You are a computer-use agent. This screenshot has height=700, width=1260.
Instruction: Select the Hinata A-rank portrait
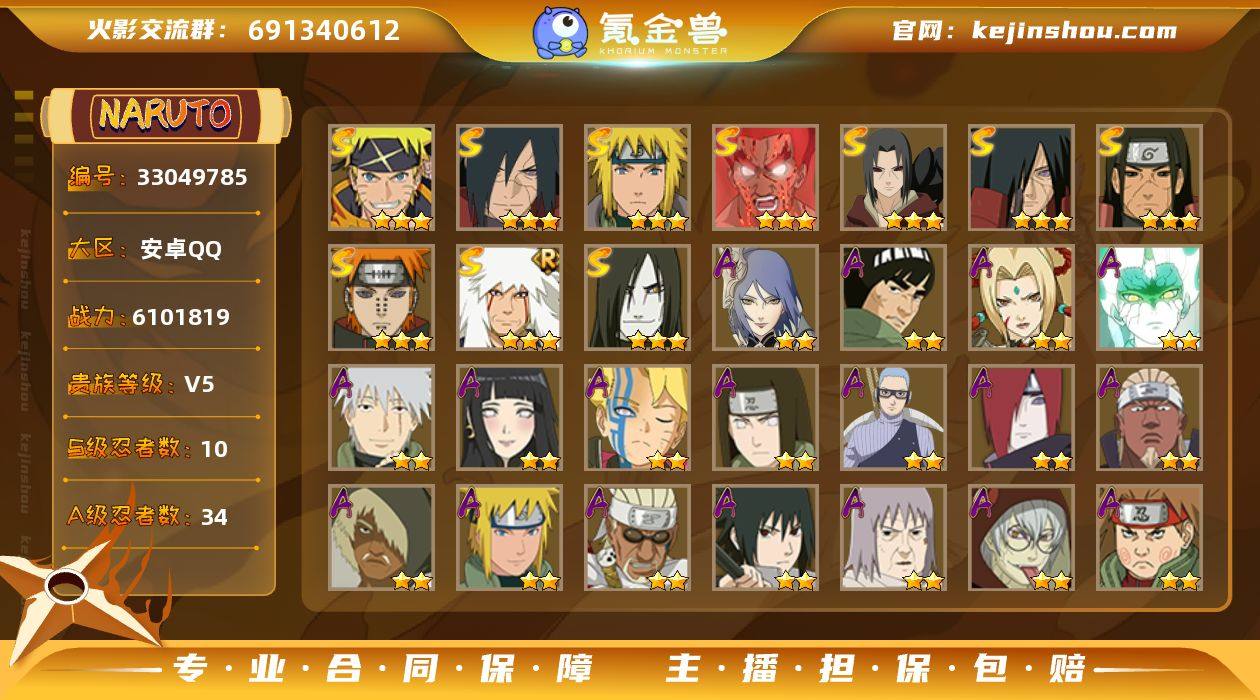pos(510,418)
